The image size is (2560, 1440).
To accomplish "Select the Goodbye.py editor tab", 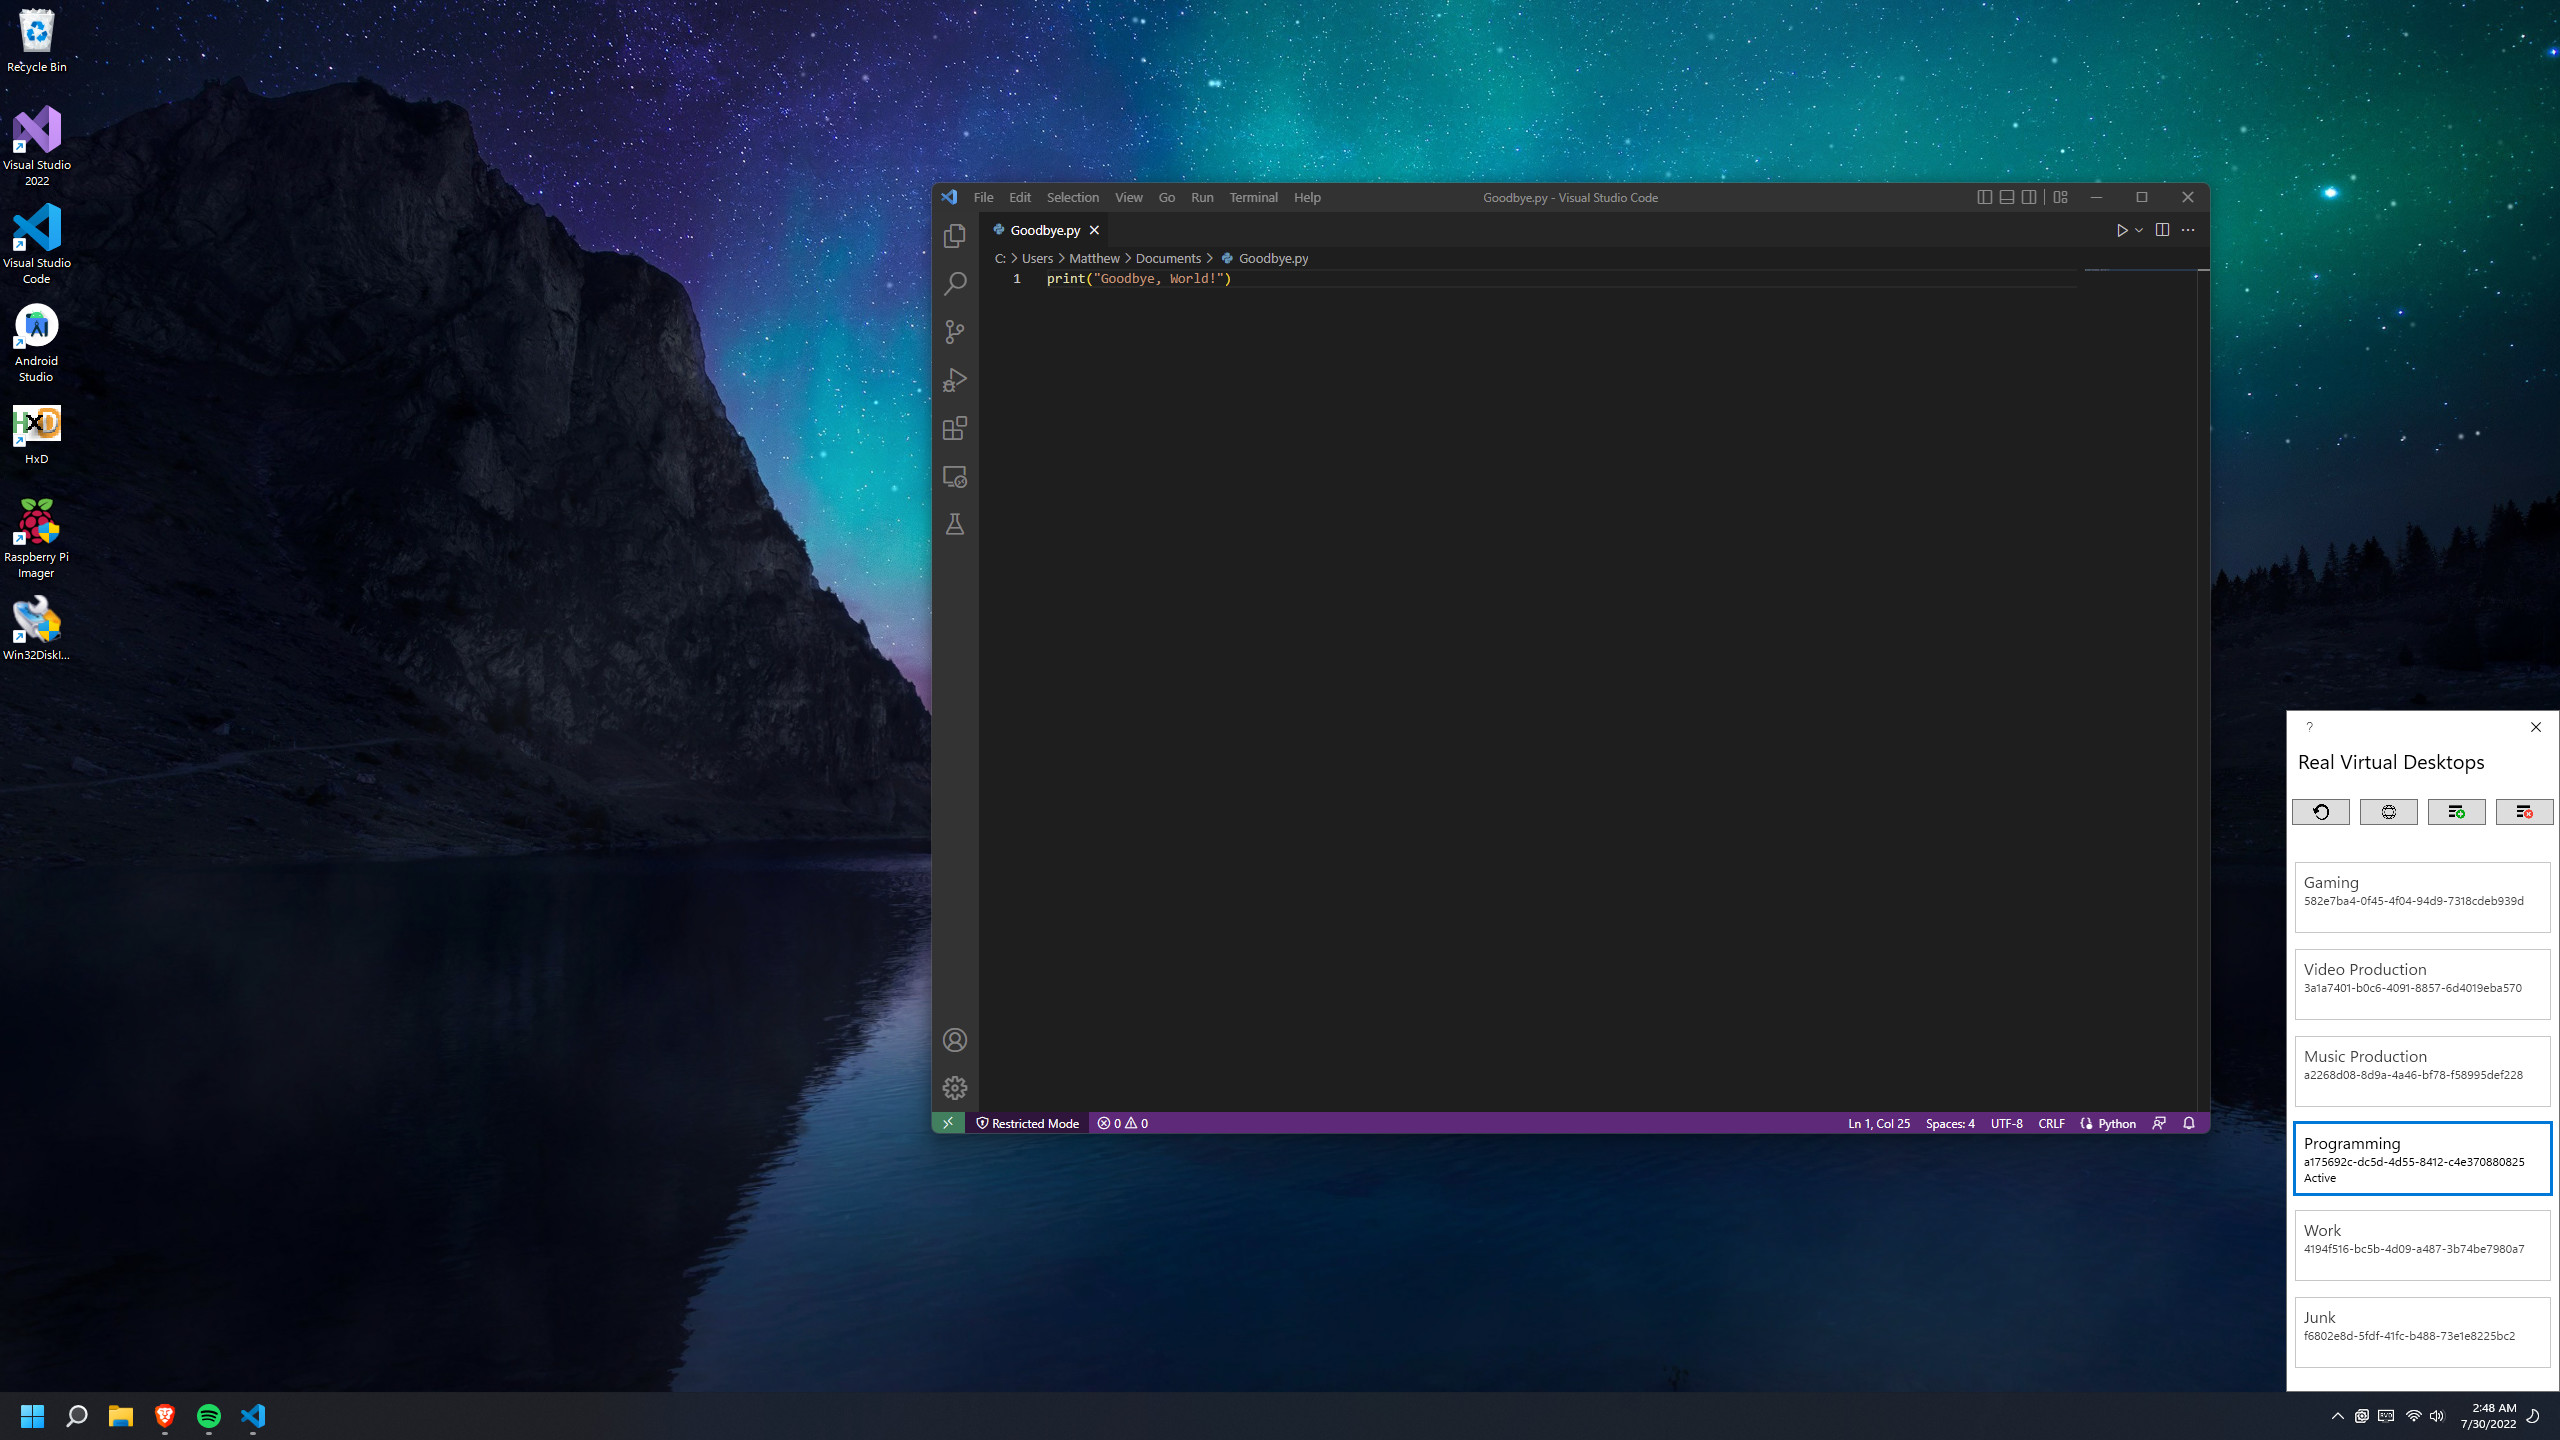I will tap(1044, 230).
